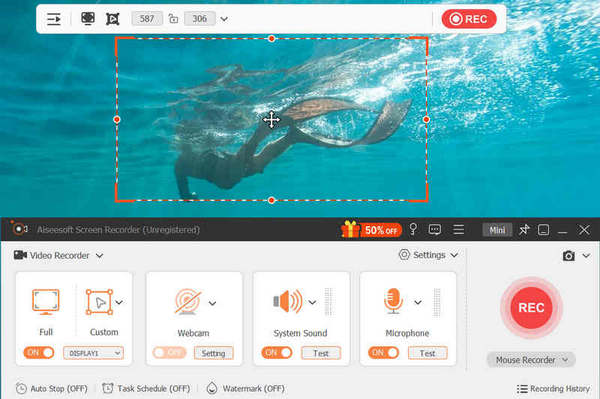Image resolution: width=600 pixels, height=399 pixels.
Task: Select custom region icon in floating toolbar
Action: pyautogui.click(x=112, y=19)
